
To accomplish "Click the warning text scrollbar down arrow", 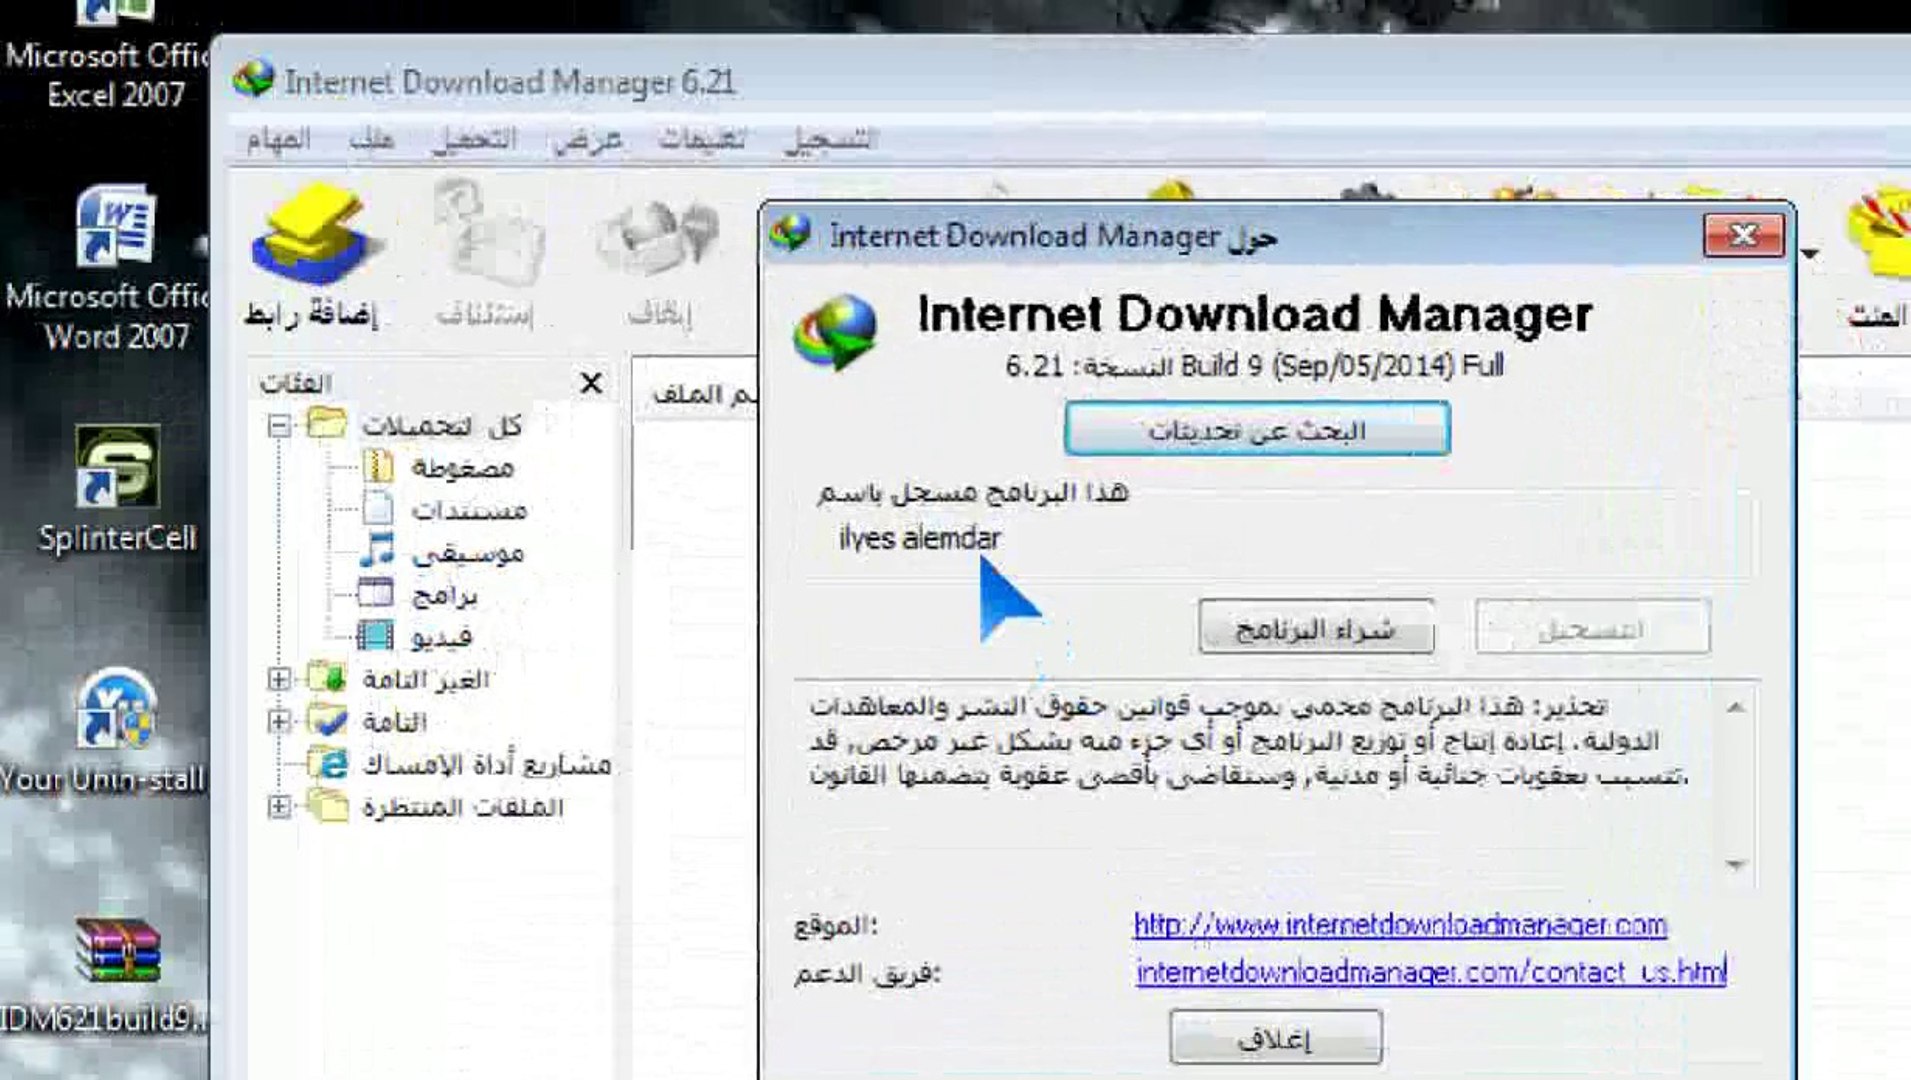I will [x=1736, y=864].
